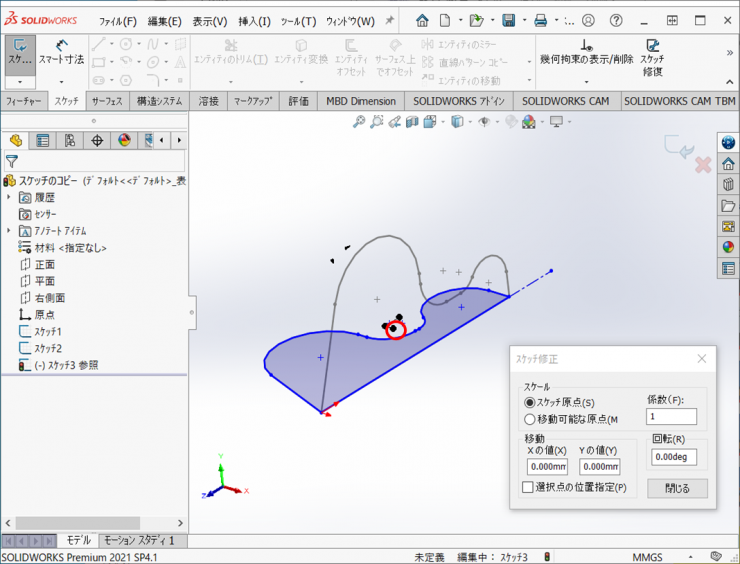
Task: Click the 回転(R) angle input field
Action: (x=674, y=457)
